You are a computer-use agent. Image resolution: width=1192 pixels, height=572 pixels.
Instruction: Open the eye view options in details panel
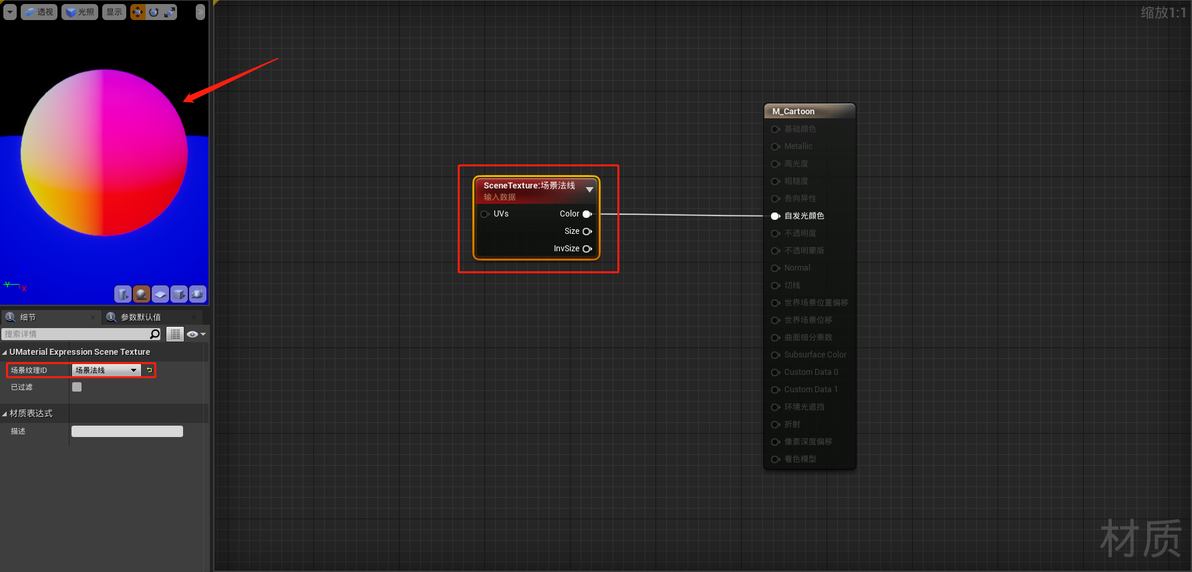[x=196, y=334]
